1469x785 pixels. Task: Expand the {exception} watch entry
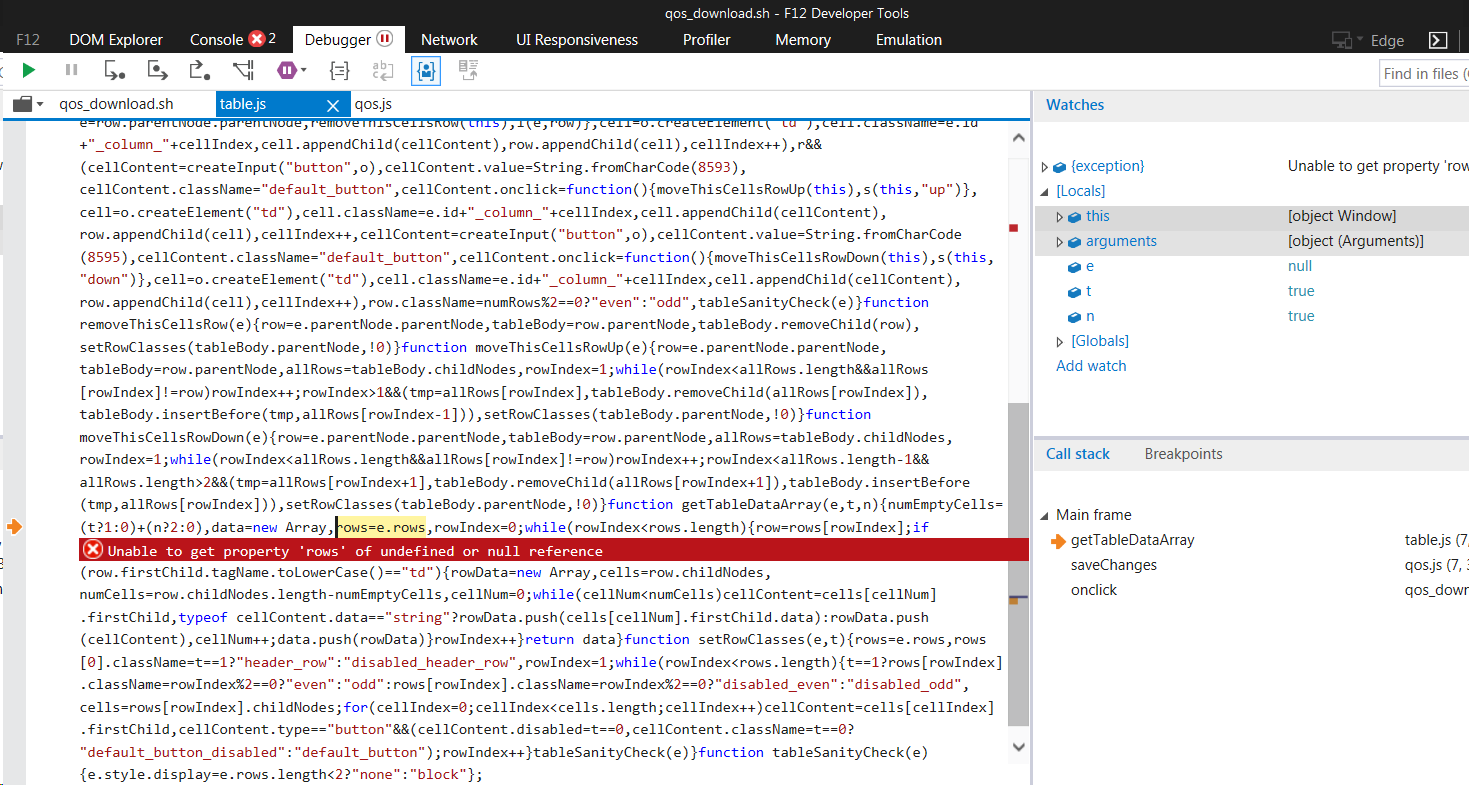click(x=1045, y=167)
